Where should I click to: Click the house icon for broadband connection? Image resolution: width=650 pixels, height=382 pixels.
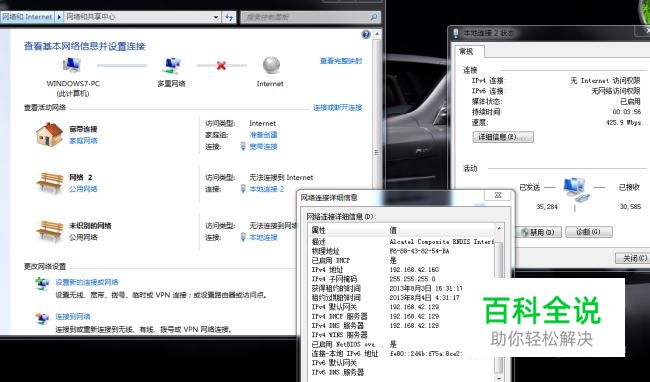pos(49,134)
